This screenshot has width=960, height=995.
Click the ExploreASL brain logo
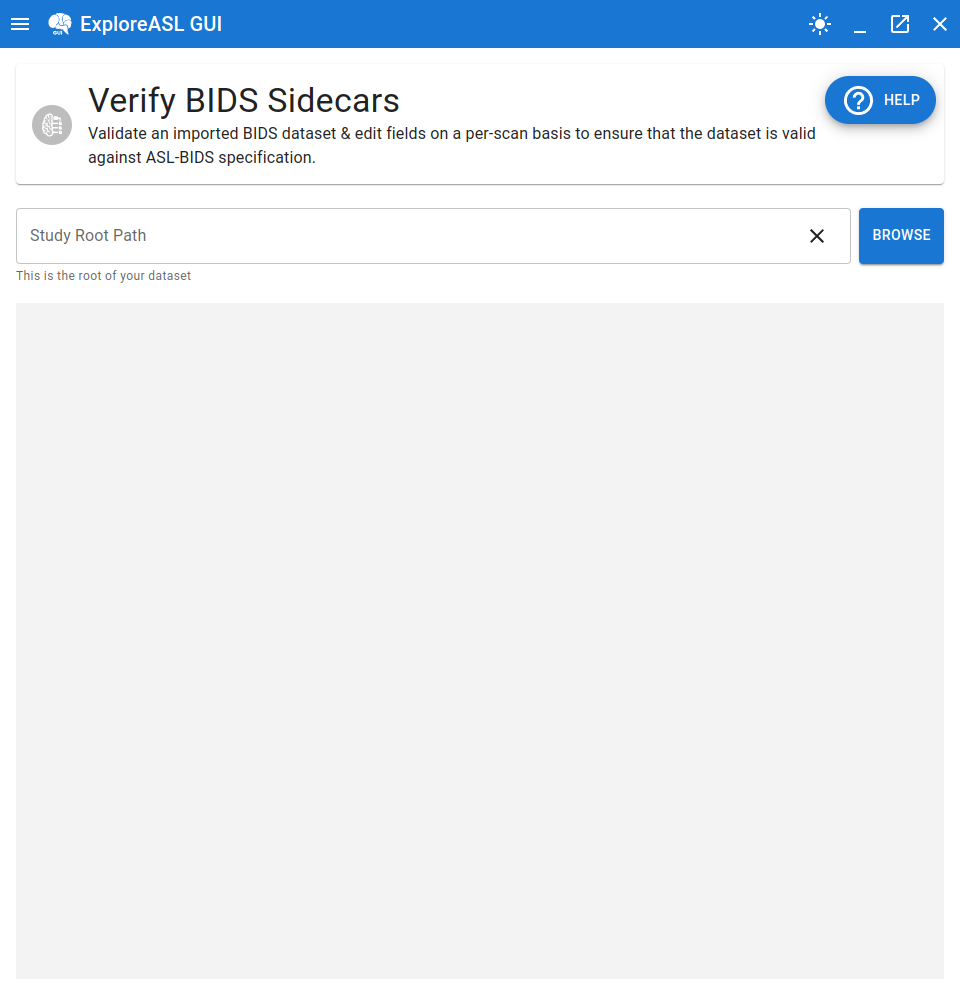tap(59, 24)
